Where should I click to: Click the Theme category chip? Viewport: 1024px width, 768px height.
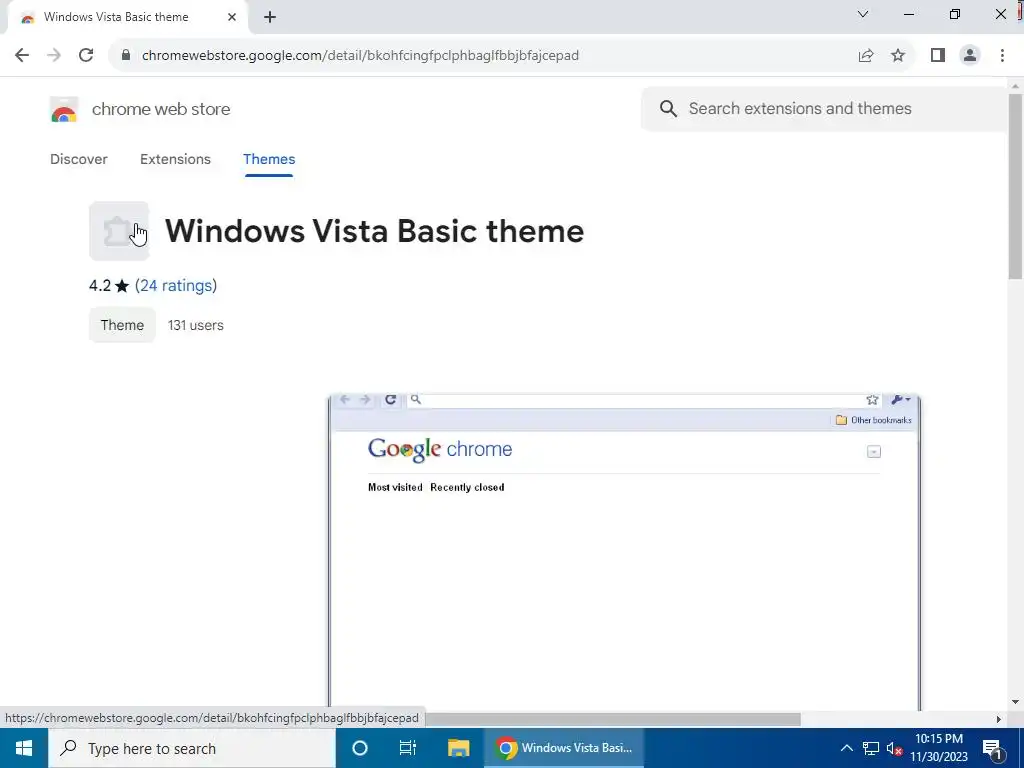(122, 325)
